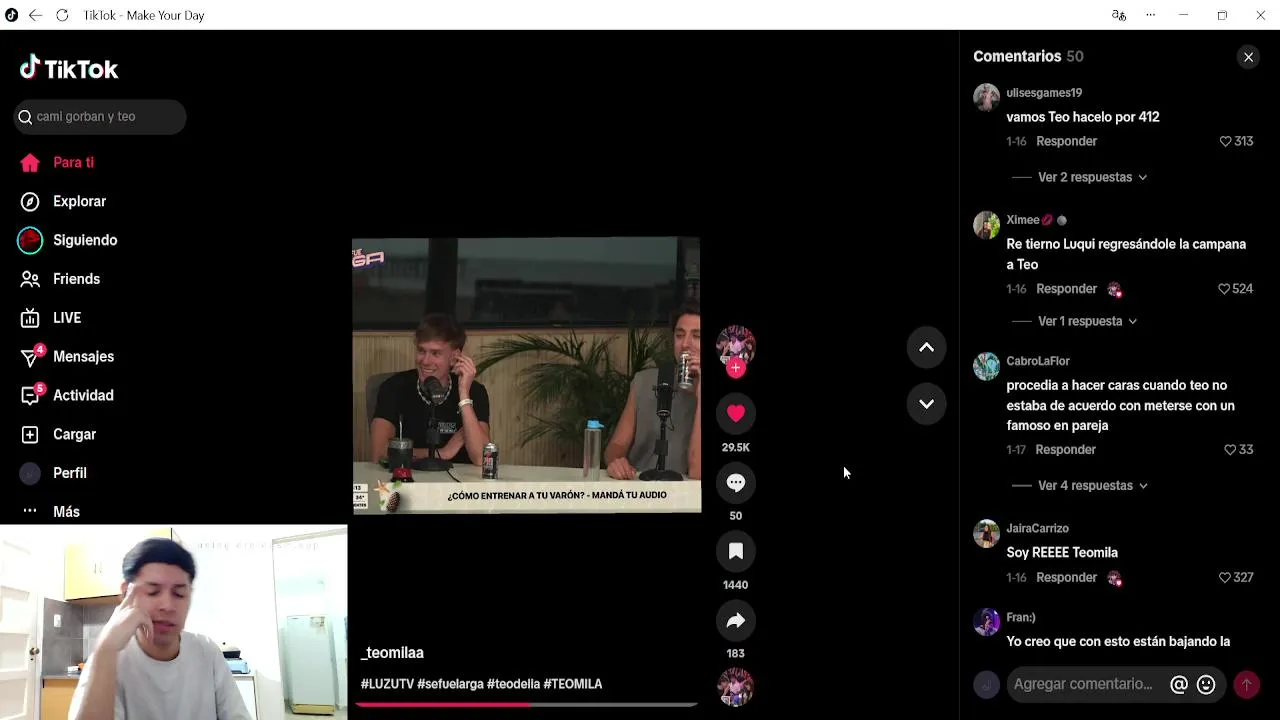Image resolution: width=1280 pixels, height=720 pixels.
Task: Open the #teodella hashtag
Action: tap(513, 685)
